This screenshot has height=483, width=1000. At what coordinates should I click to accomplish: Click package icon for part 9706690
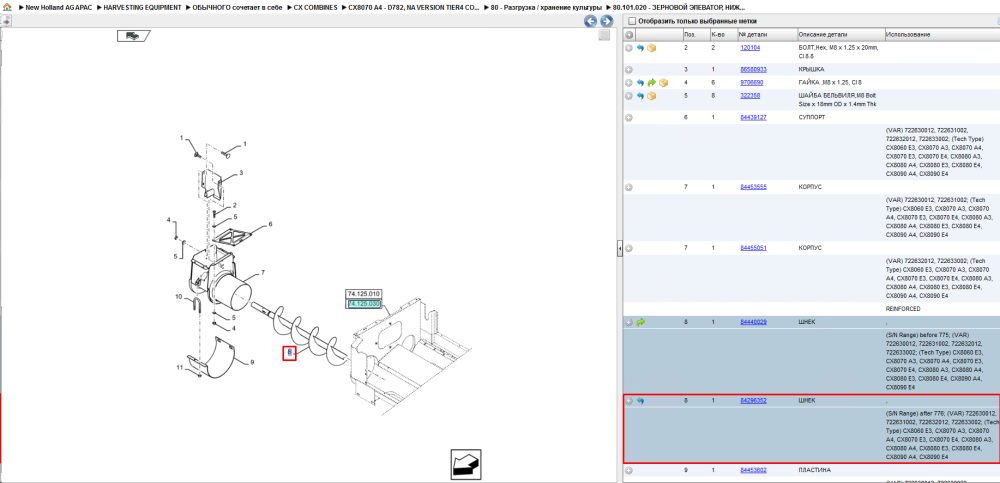point(663,83)
